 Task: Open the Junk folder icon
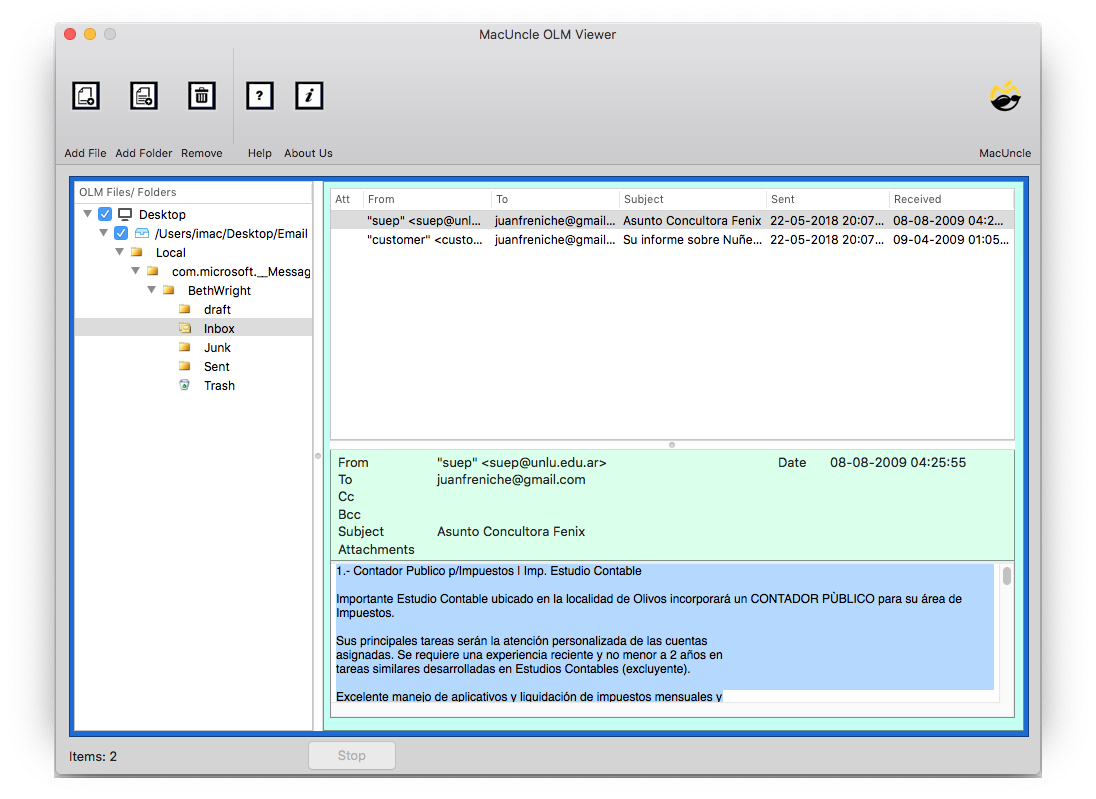tap(185, 347)
